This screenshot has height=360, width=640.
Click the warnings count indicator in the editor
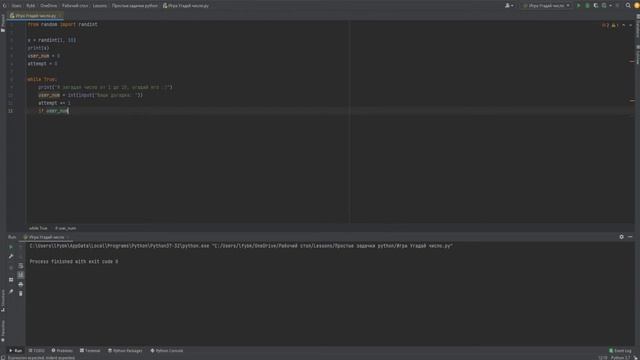(615, 25)
